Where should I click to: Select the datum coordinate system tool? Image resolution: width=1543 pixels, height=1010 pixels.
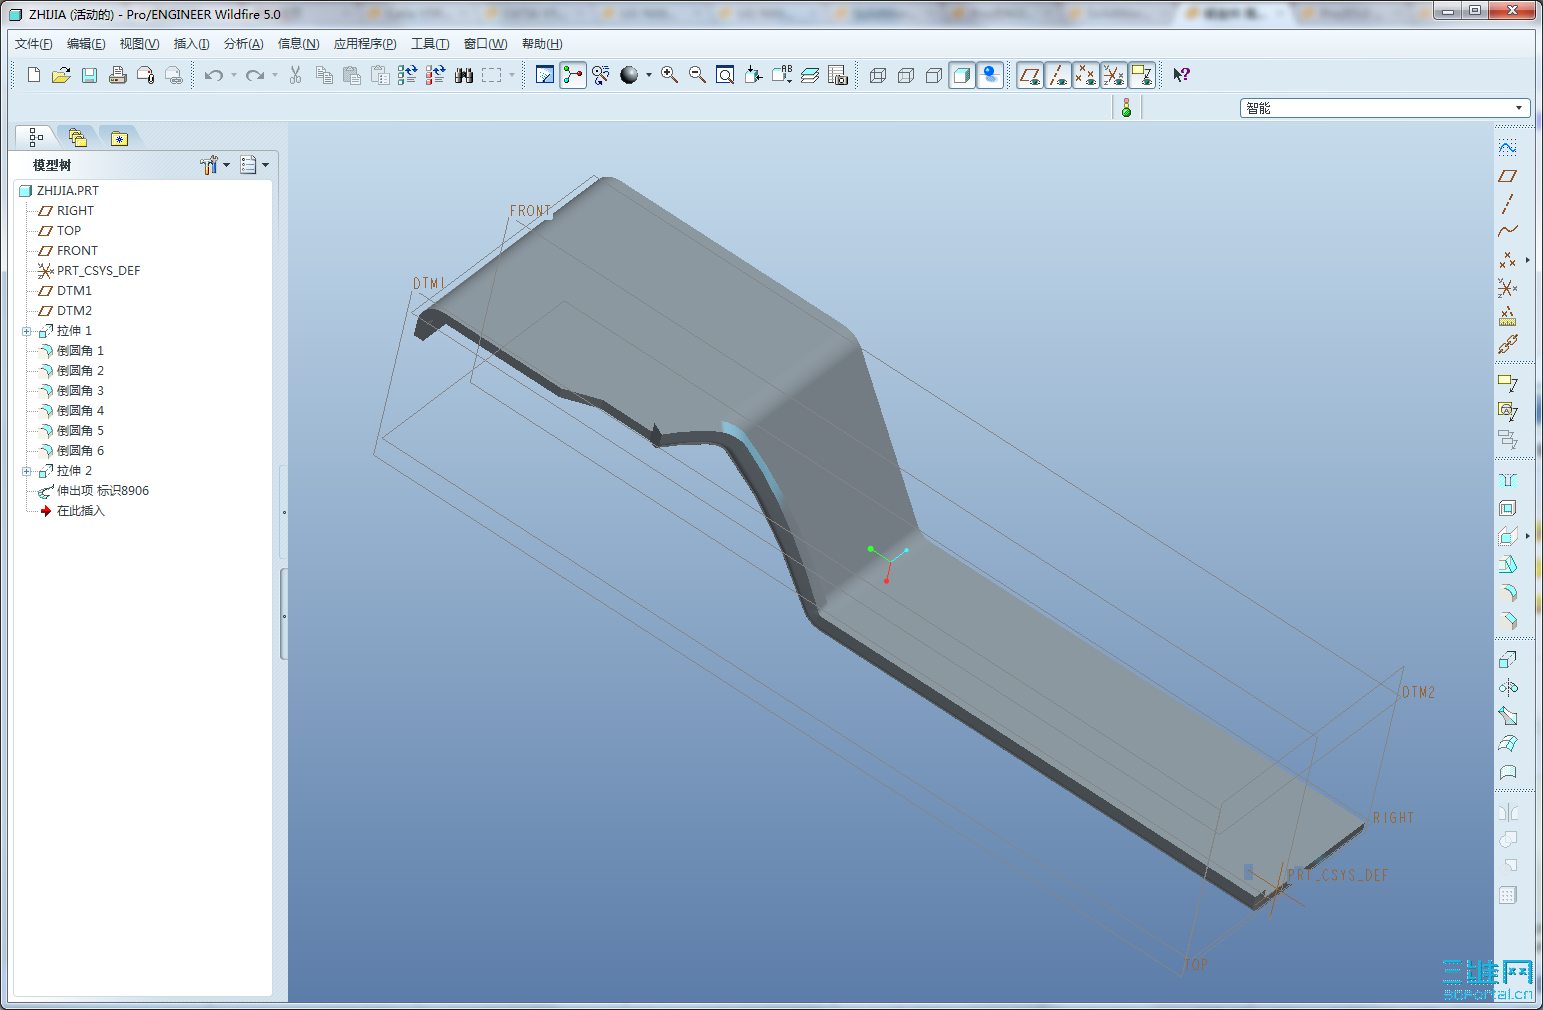coord(1508,288)
